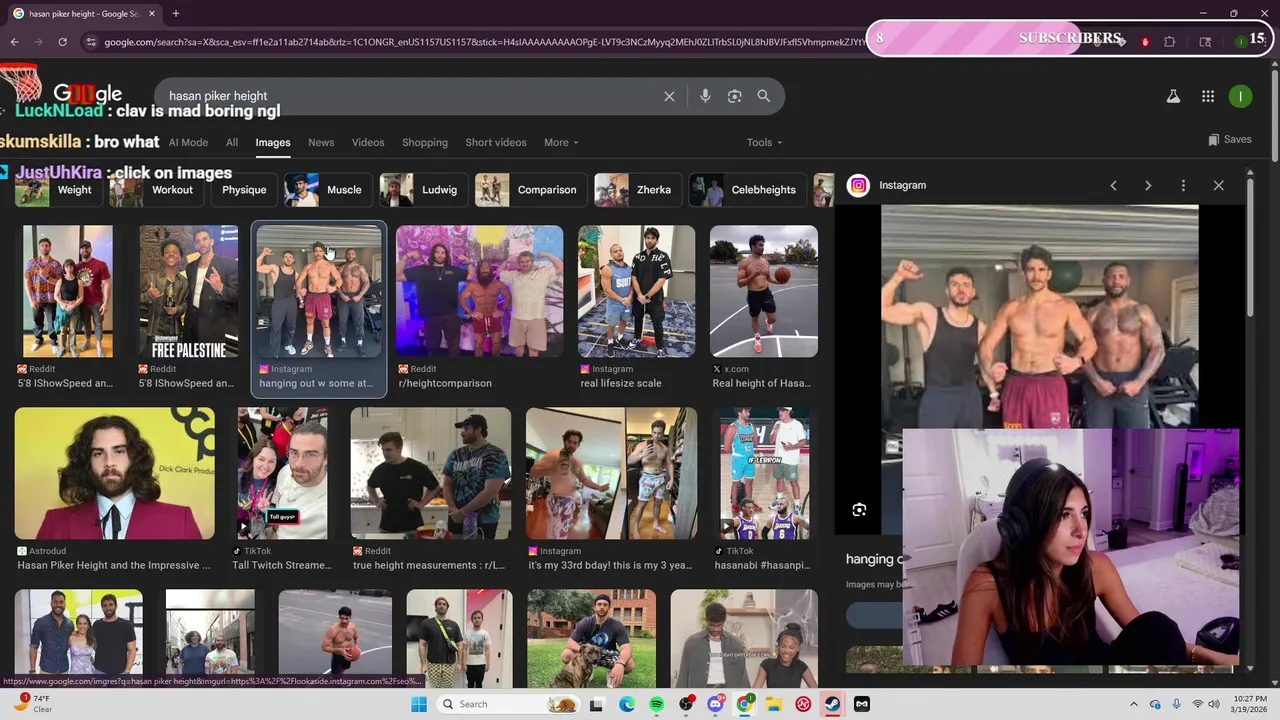The height and width of the screenshot is (720, 1280).
Task: Open Google Lens image search
Action: 735,96
